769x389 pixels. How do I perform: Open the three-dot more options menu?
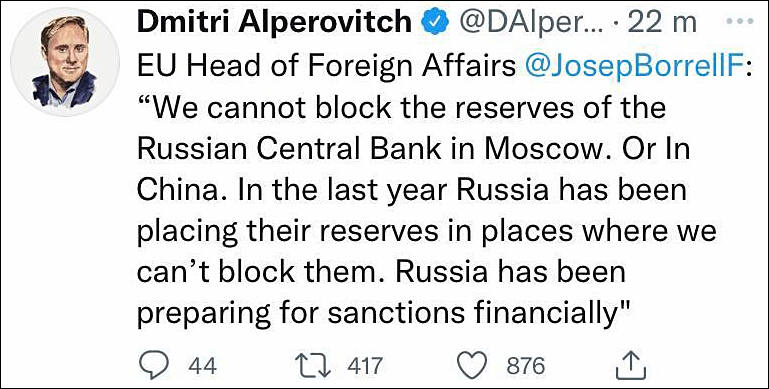point(742,23)
